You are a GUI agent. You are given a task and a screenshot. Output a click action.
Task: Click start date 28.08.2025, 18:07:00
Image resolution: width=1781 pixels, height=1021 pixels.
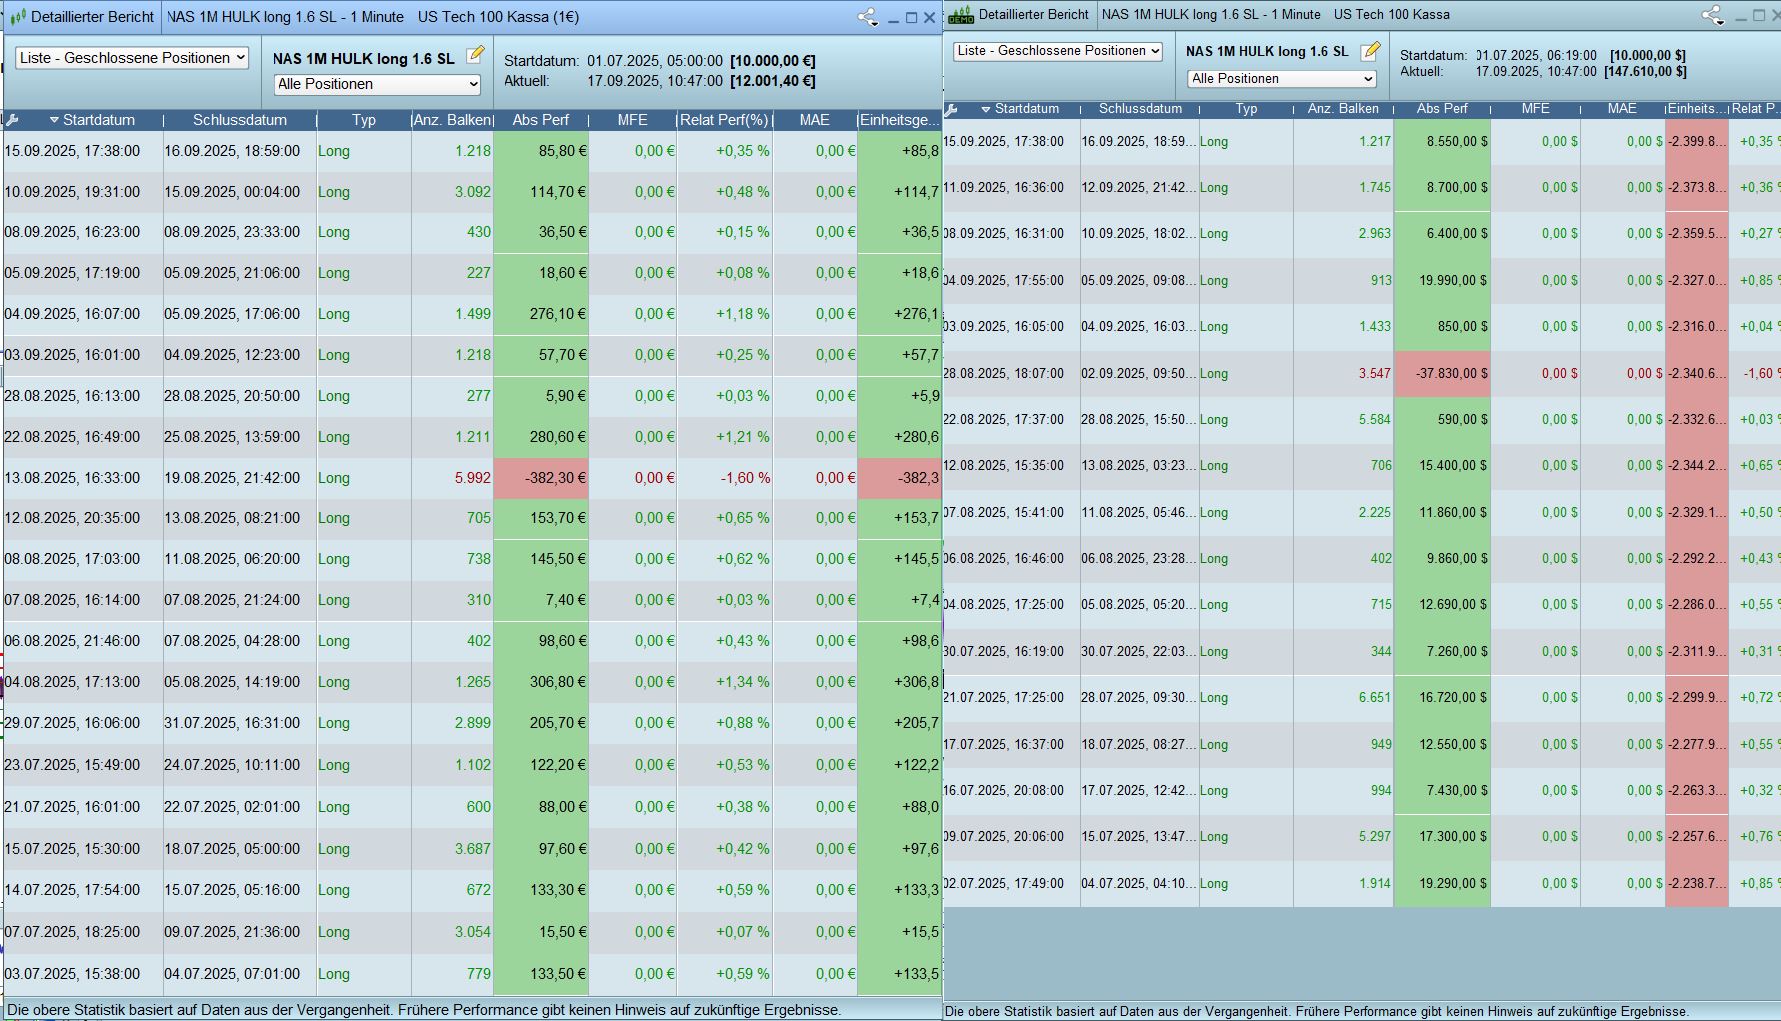pyautogui.click(x=1003, y=373)
